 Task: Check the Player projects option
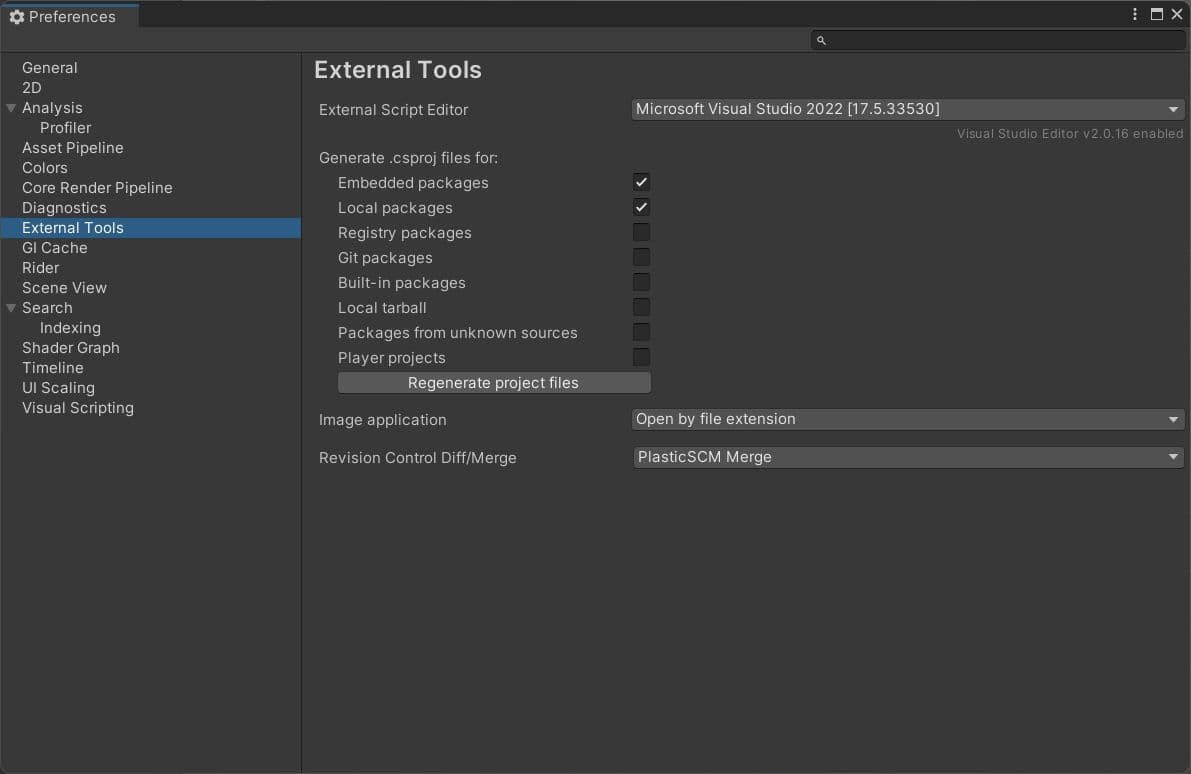[x=641, y=357]
